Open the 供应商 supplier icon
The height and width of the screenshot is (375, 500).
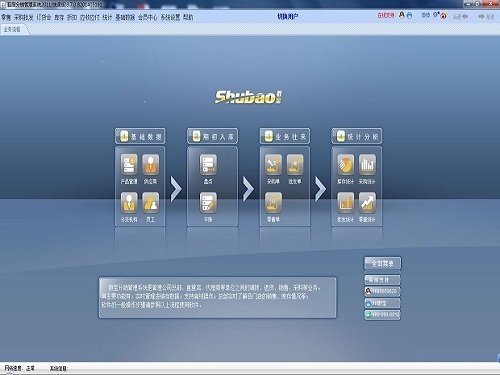pos(150,165)
